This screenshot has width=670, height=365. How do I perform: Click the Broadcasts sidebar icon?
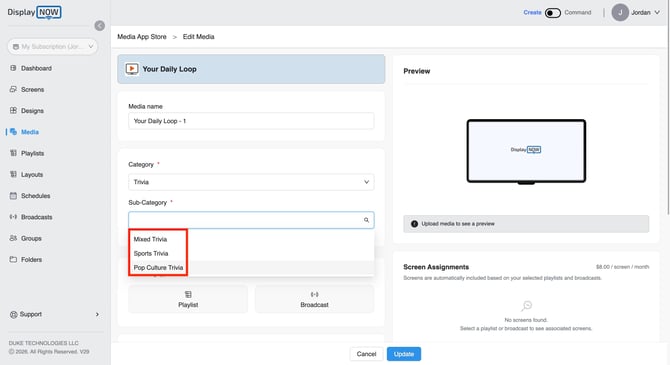tap(13, 217)
